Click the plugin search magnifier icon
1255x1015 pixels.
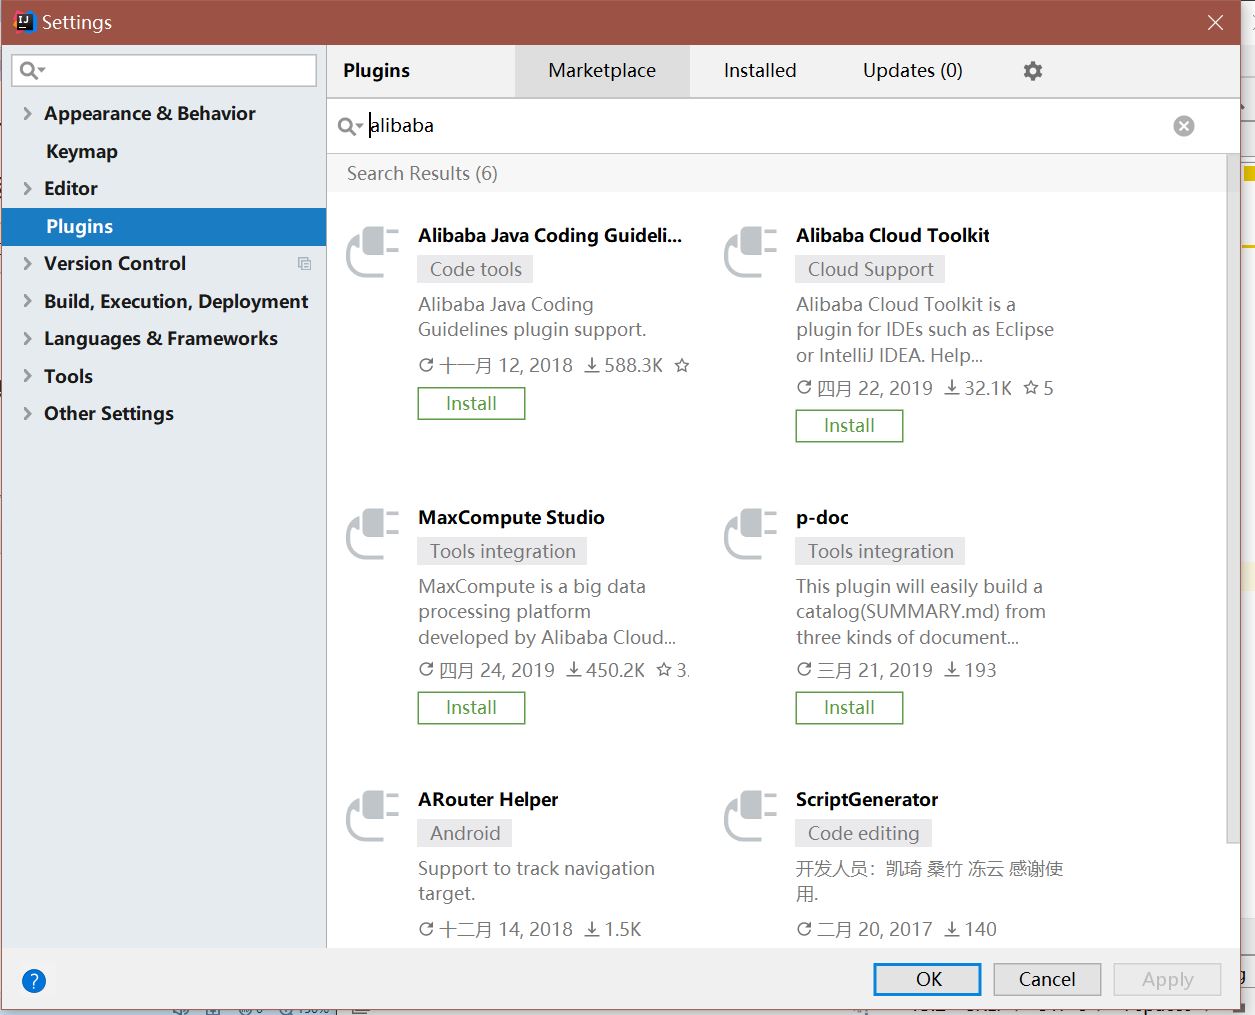click(350, 126)
